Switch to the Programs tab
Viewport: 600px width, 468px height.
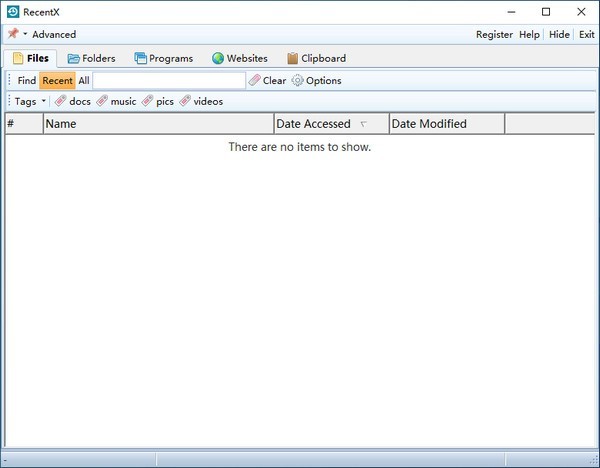[x=164, y=58]
